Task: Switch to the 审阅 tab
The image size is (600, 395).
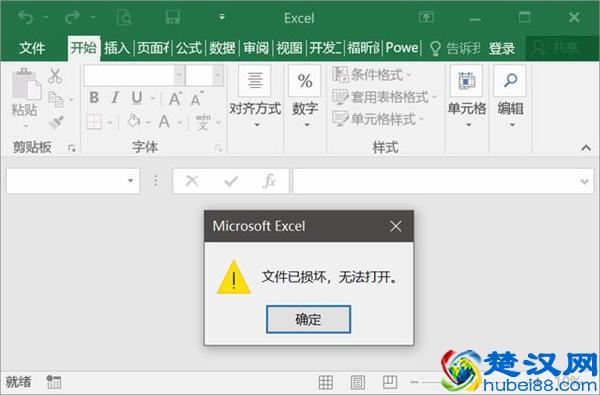Action: click(256, 48)
